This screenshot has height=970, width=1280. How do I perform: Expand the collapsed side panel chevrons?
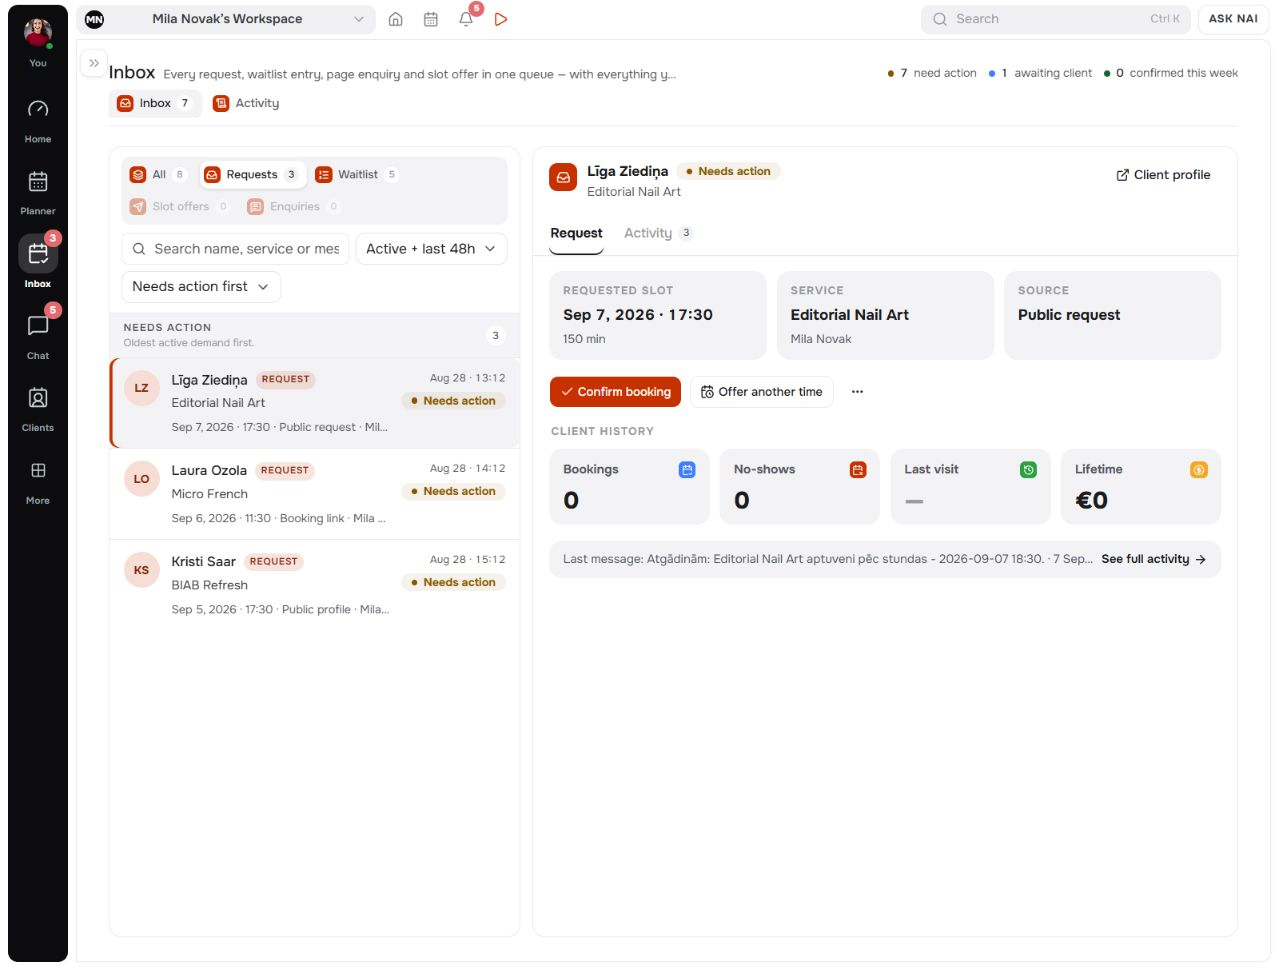pyautogui.click(x=94, y=63)
